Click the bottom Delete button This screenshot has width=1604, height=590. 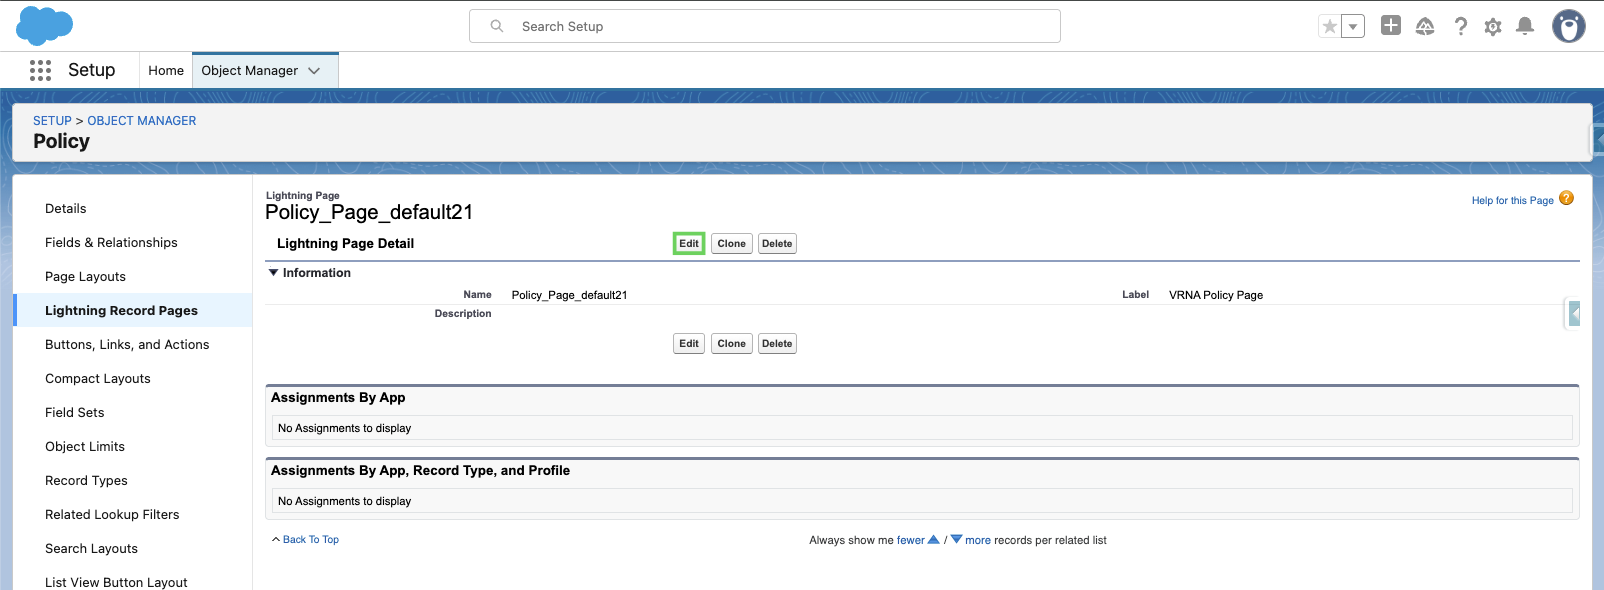777,343
